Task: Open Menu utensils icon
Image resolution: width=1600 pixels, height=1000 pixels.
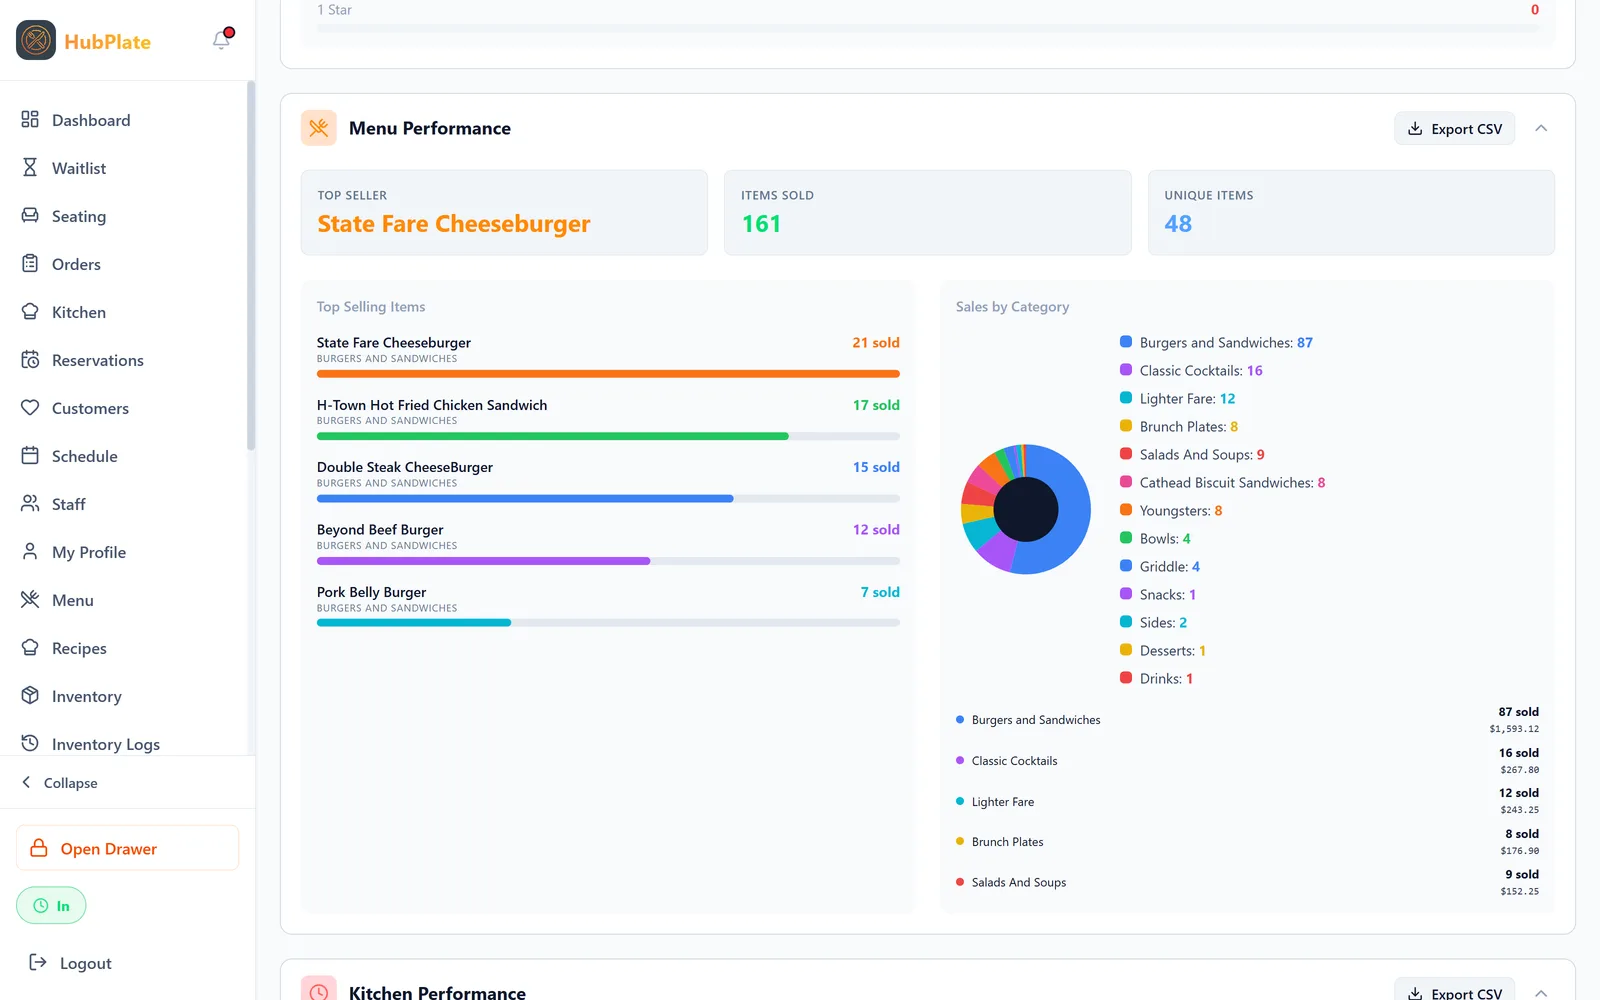Action: pyautogui.click(x=30, y=600)
